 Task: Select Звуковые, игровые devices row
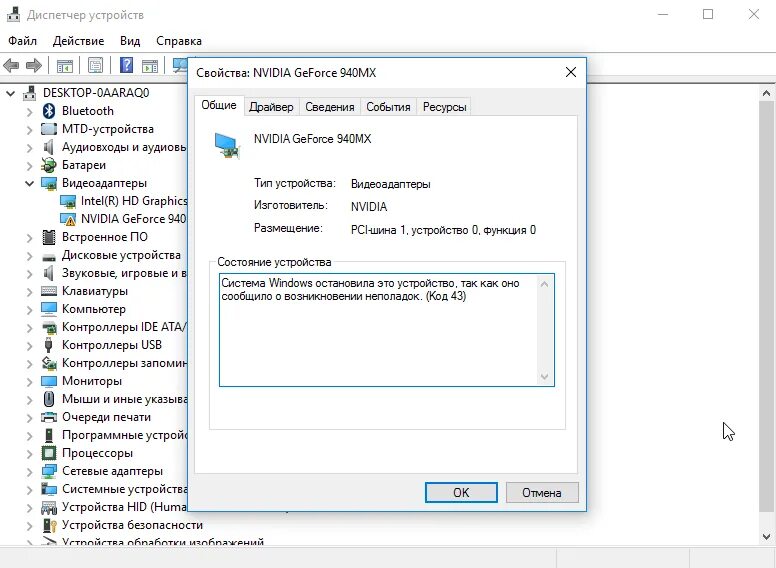(124, 273)
